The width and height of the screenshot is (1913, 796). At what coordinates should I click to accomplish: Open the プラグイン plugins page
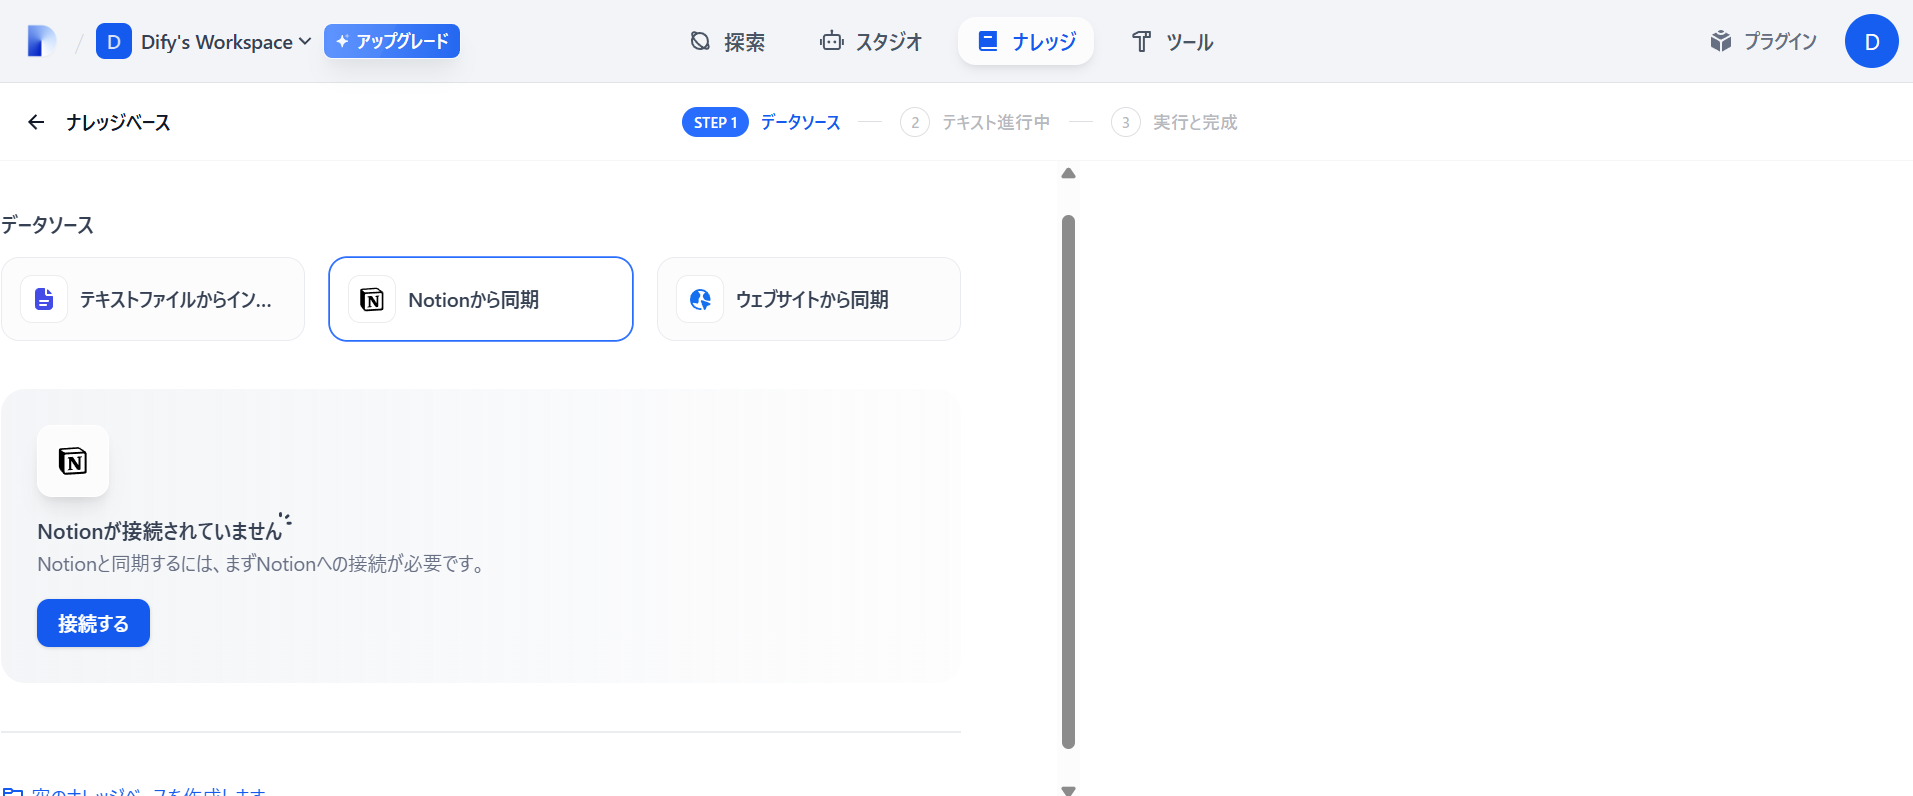pos(1763,41)
